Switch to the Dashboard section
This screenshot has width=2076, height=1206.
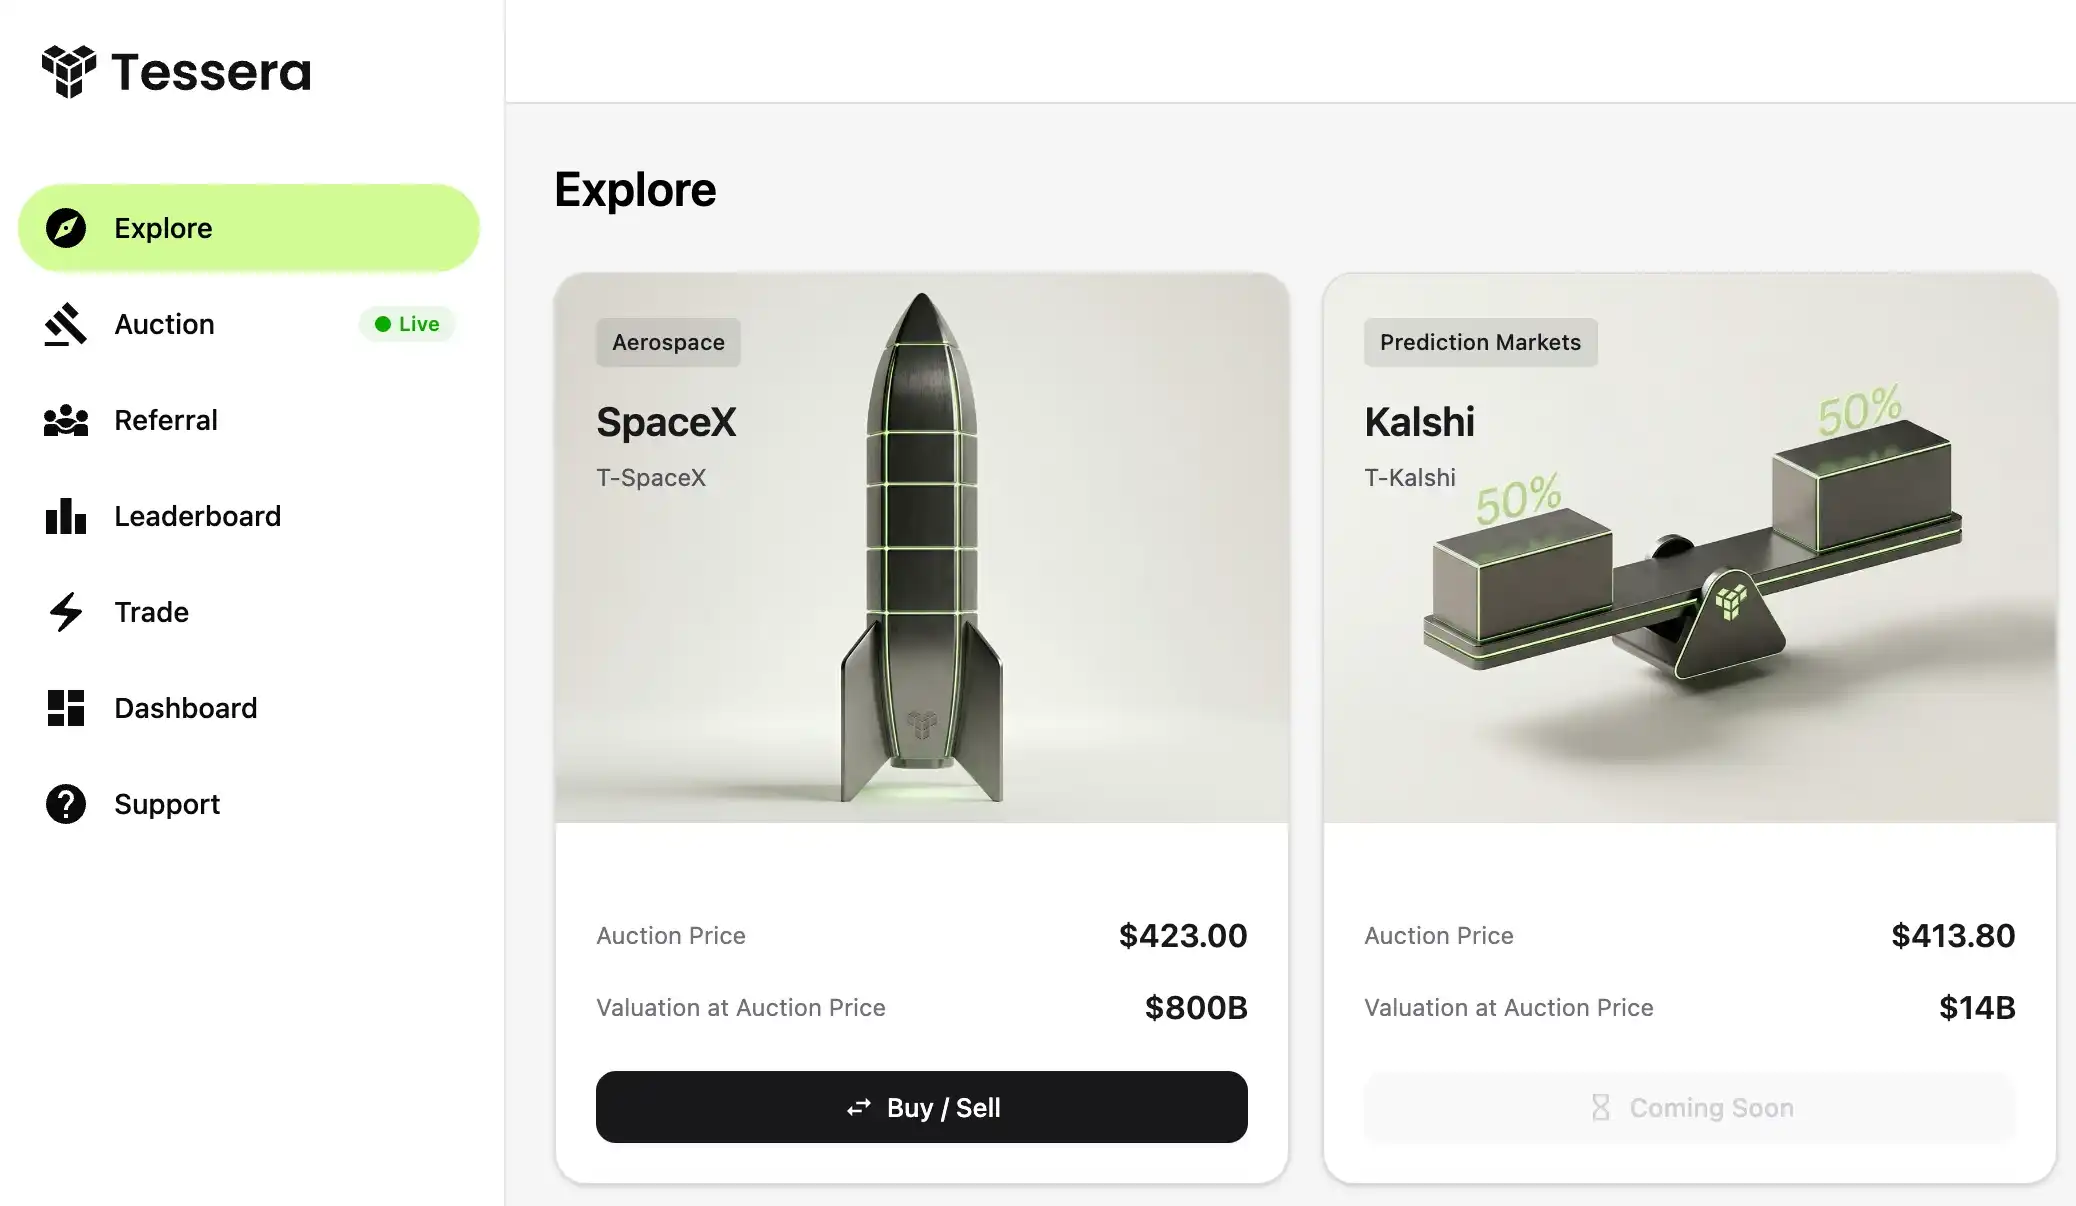point(185,708)
